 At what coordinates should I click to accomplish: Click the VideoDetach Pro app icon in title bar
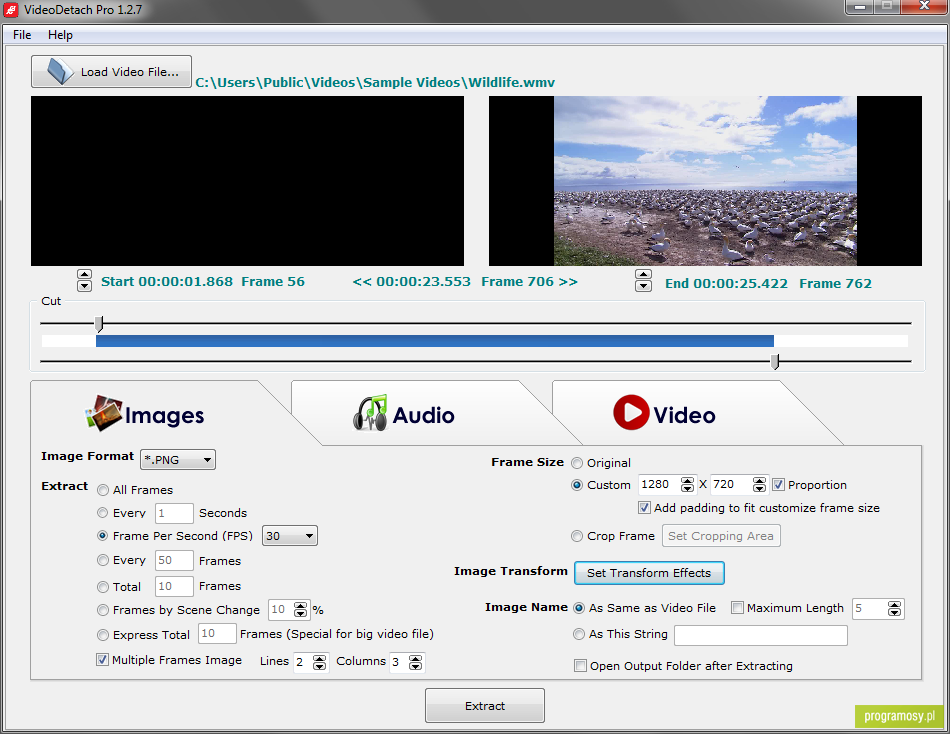[10, 10]
